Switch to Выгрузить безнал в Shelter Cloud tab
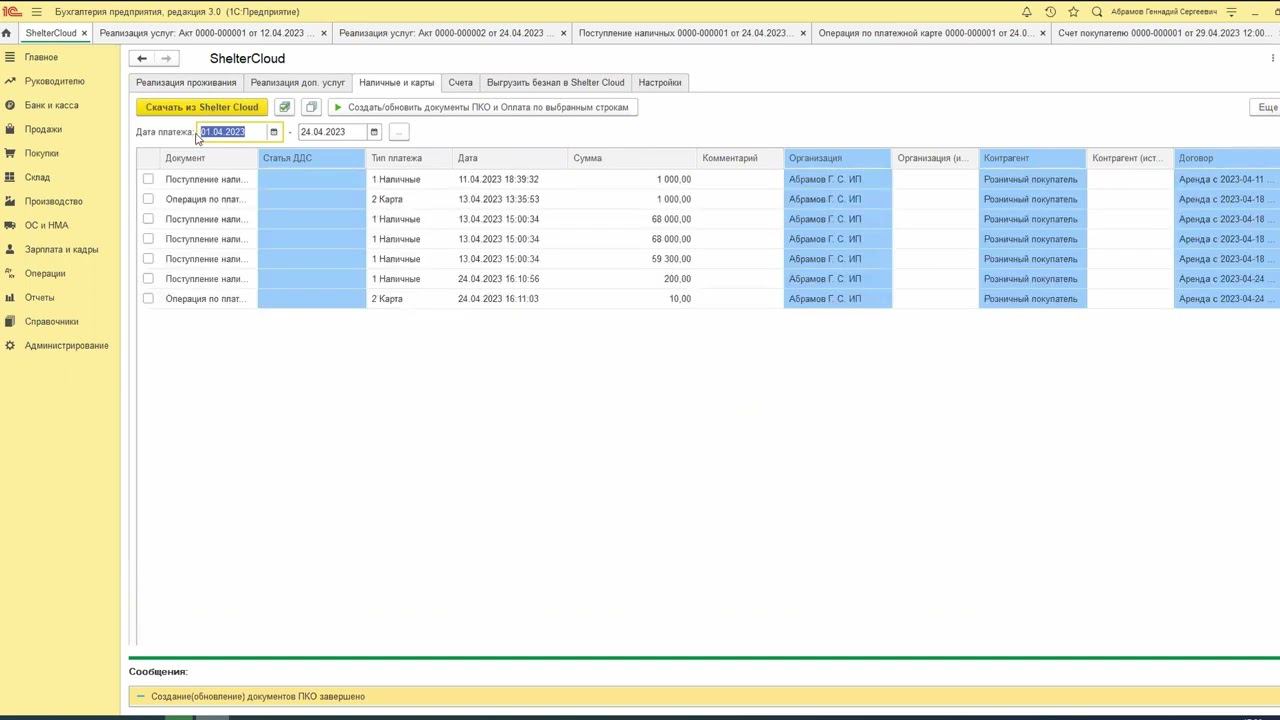Image resolution: width=1280 pixels, height=720 pixels. (556, 83)
